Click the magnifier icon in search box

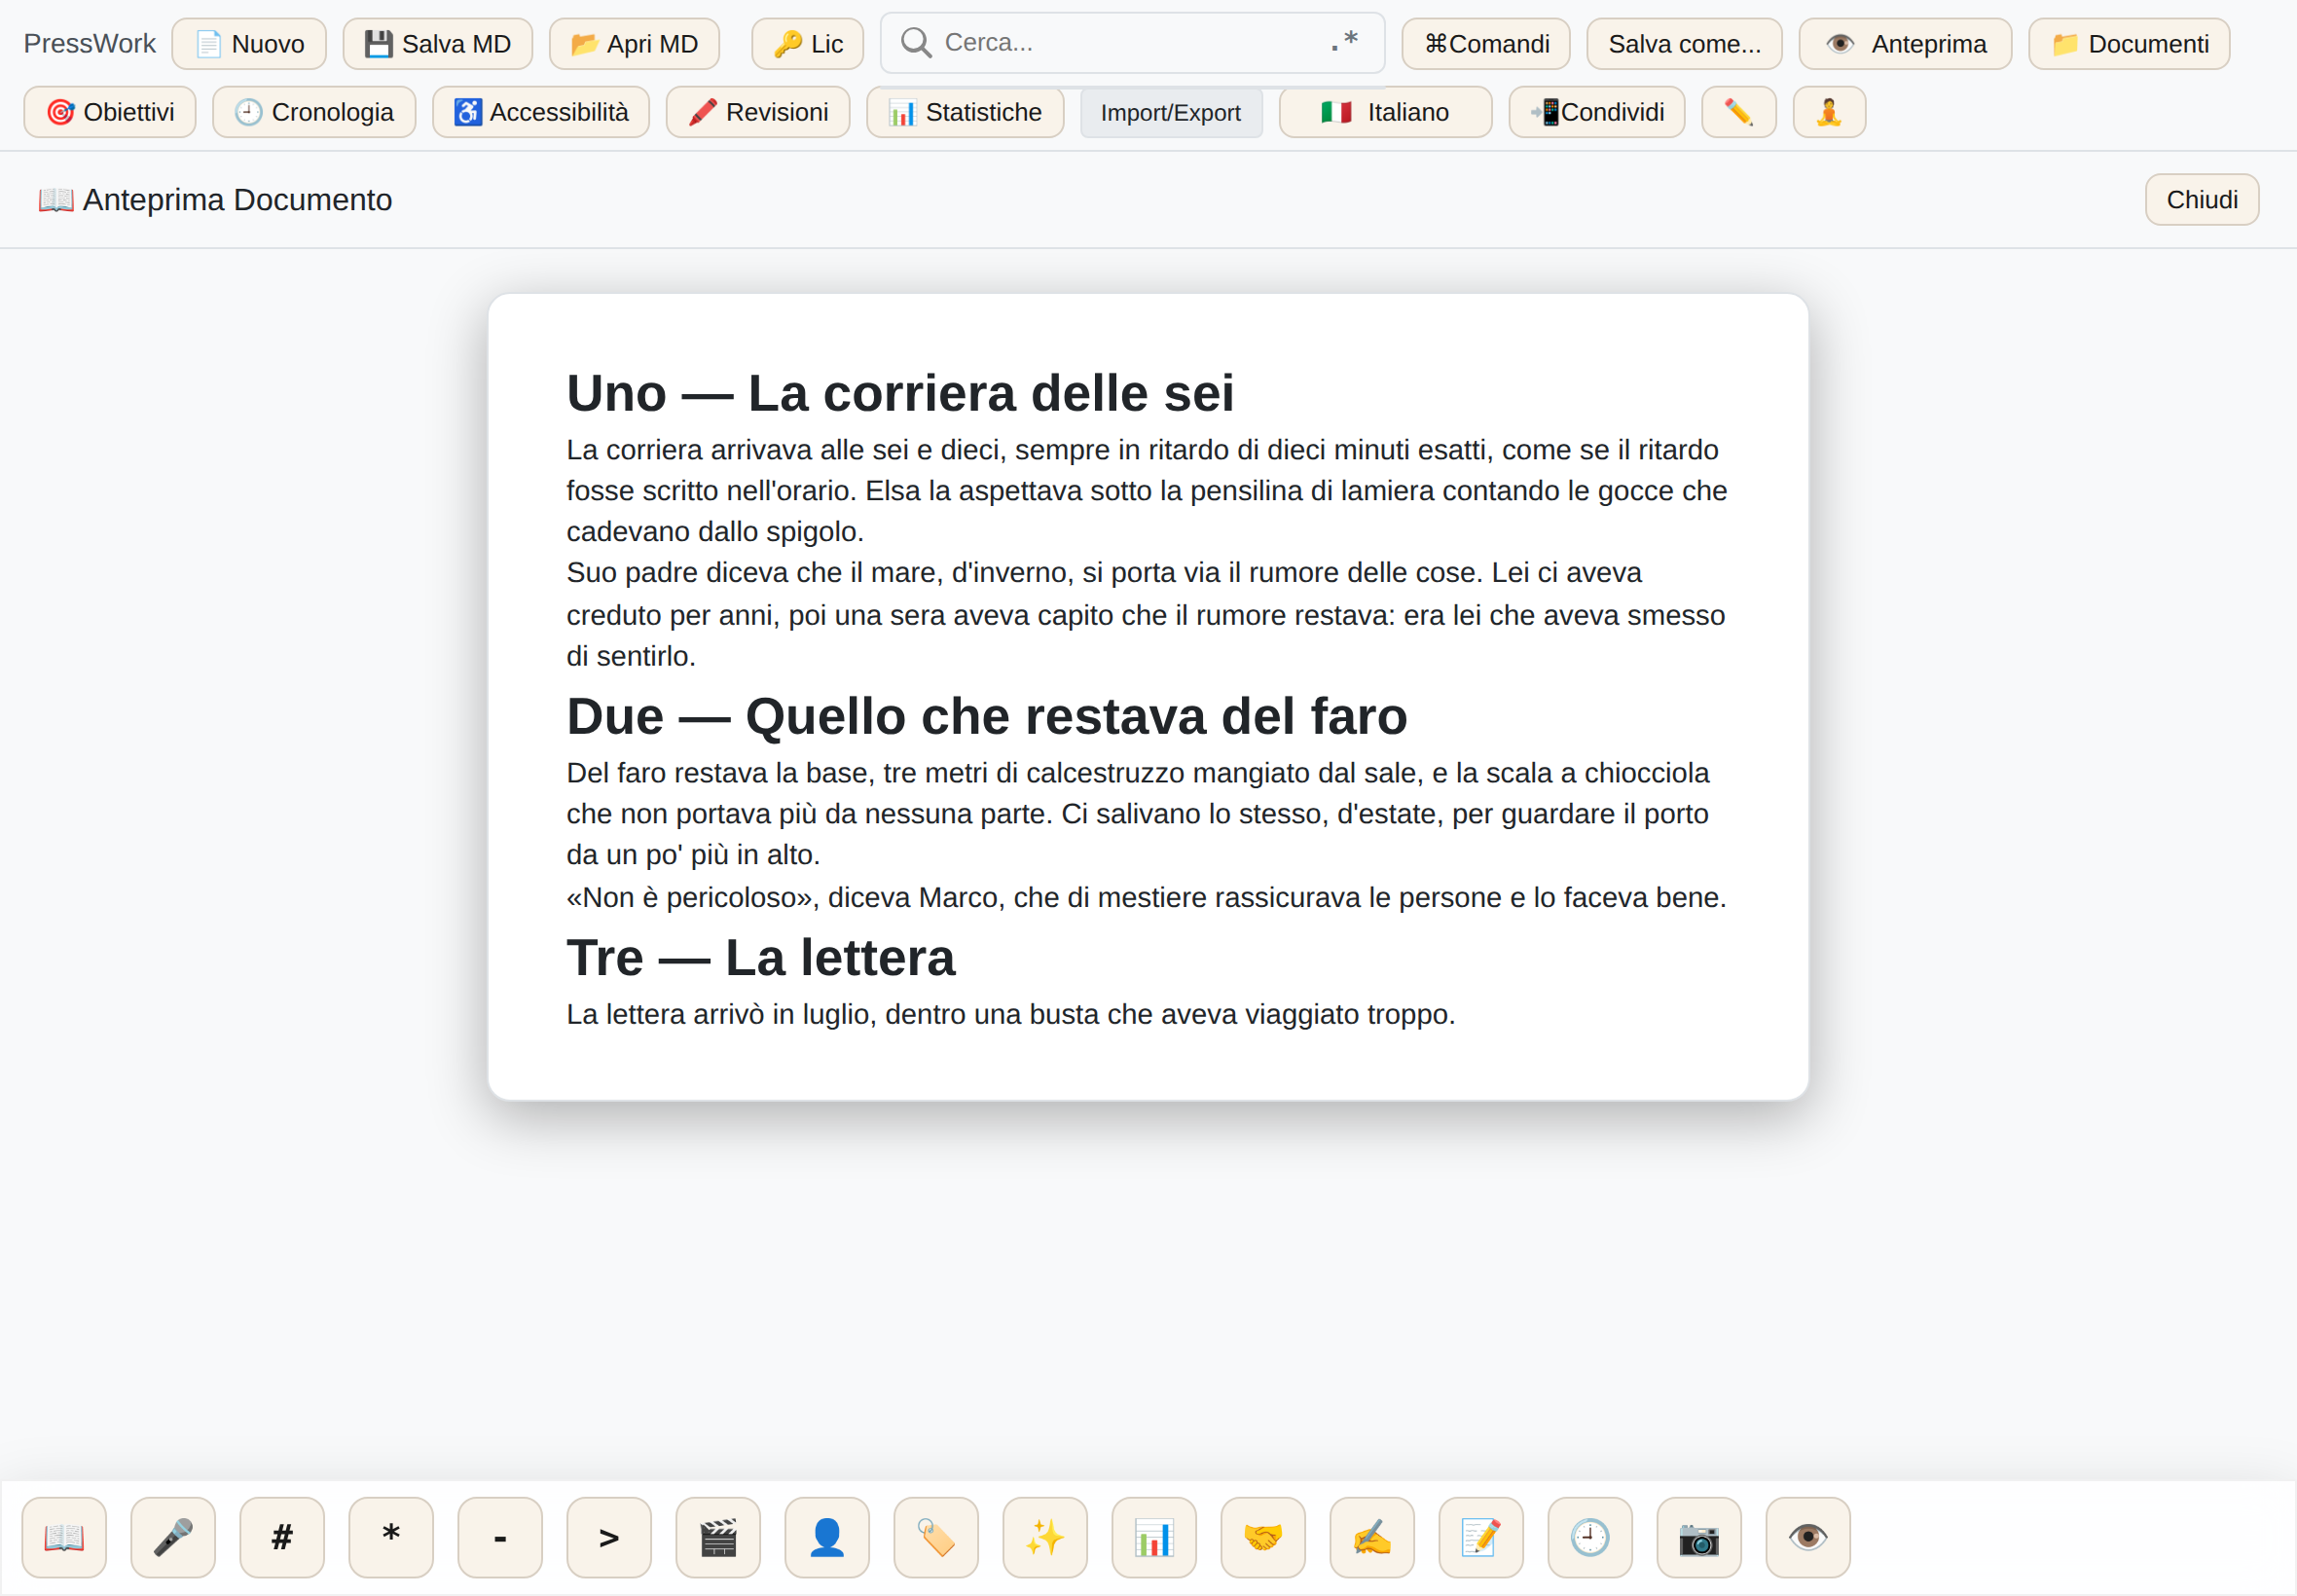916,42
